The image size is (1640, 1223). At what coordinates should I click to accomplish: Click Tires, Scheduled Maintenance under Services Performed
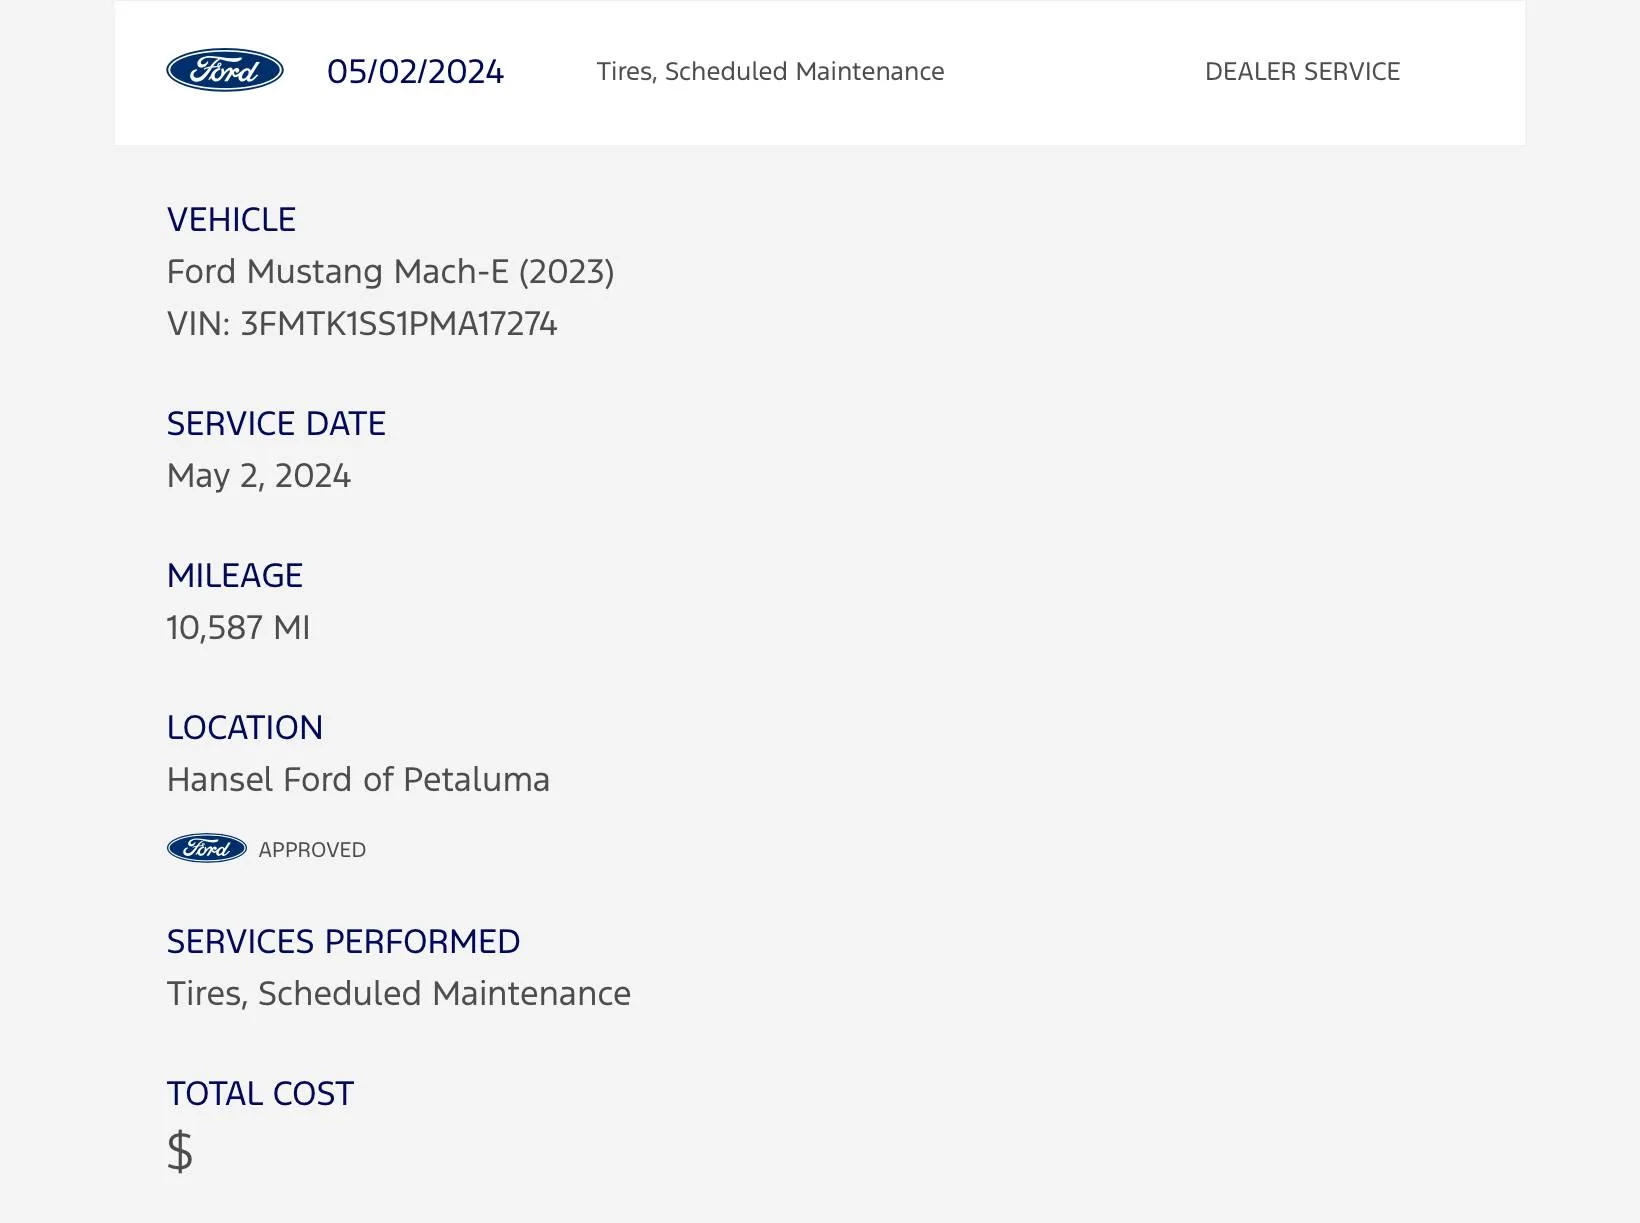point(399,994)
